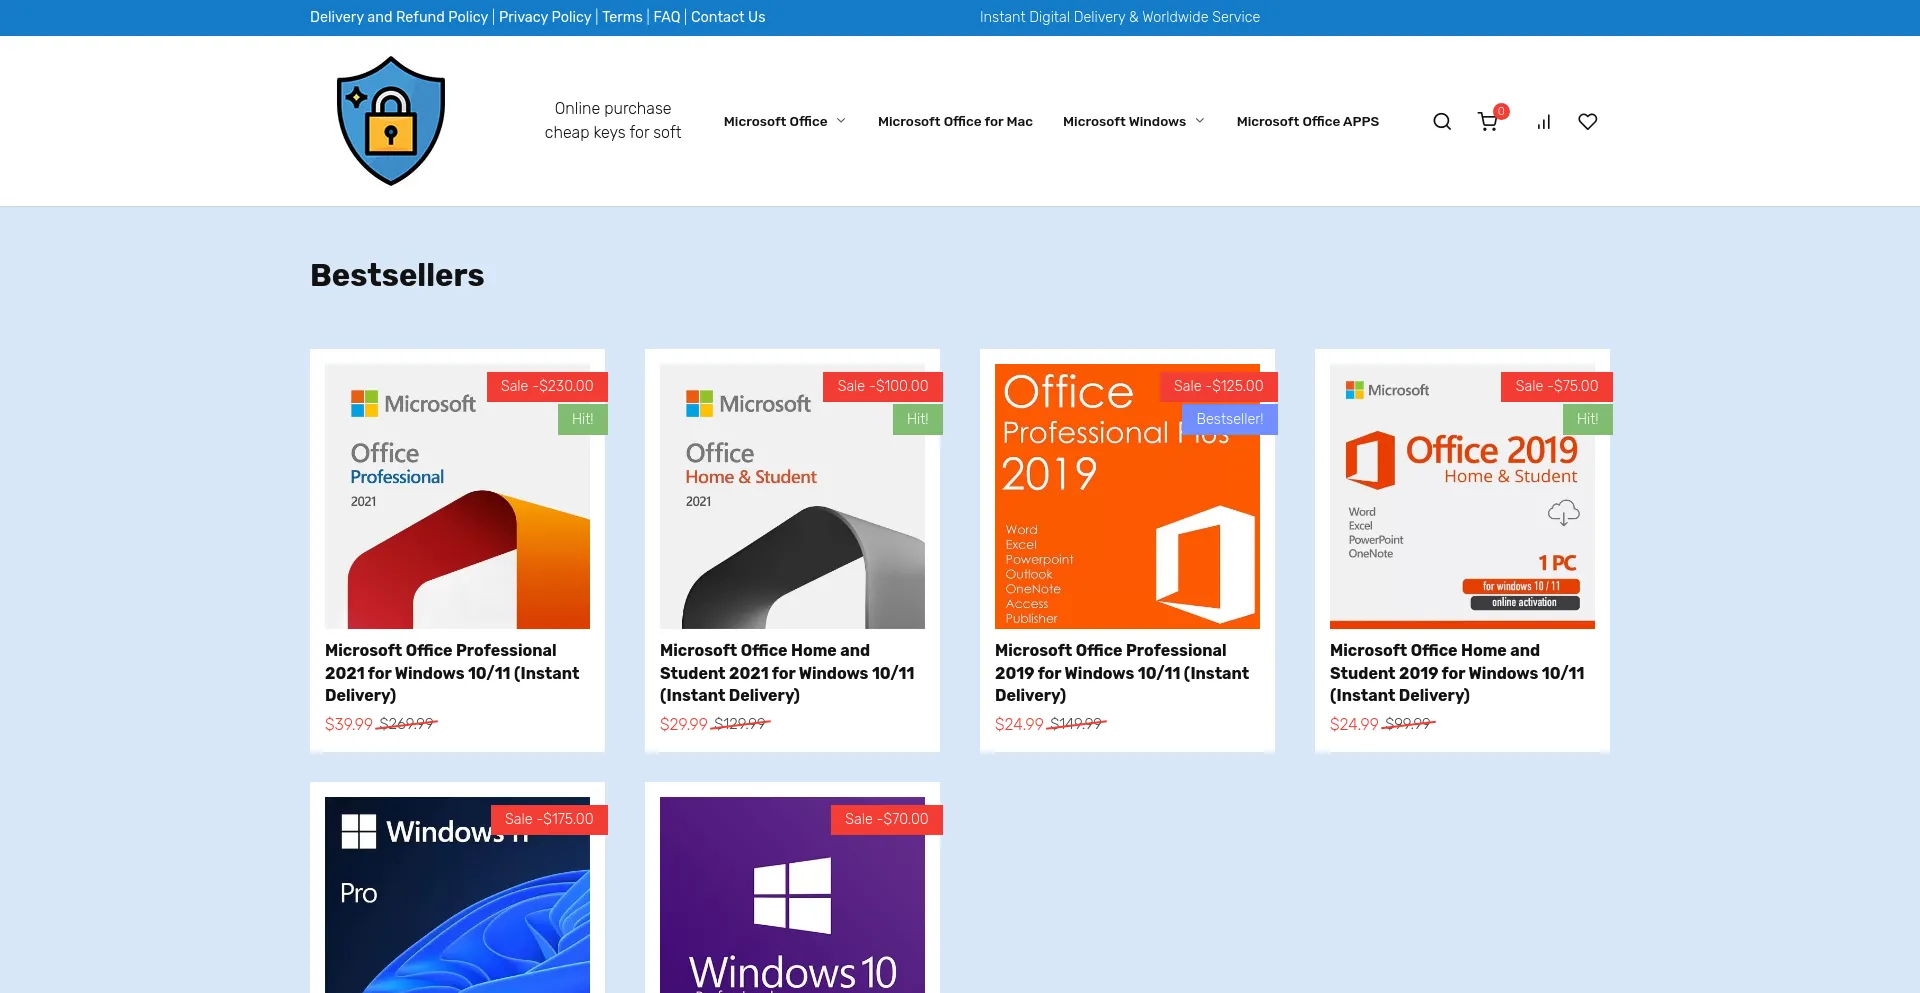Open the Microsoft Office for Mac menu
This screenshot has height=993, width=1920.
pos(955,122)
